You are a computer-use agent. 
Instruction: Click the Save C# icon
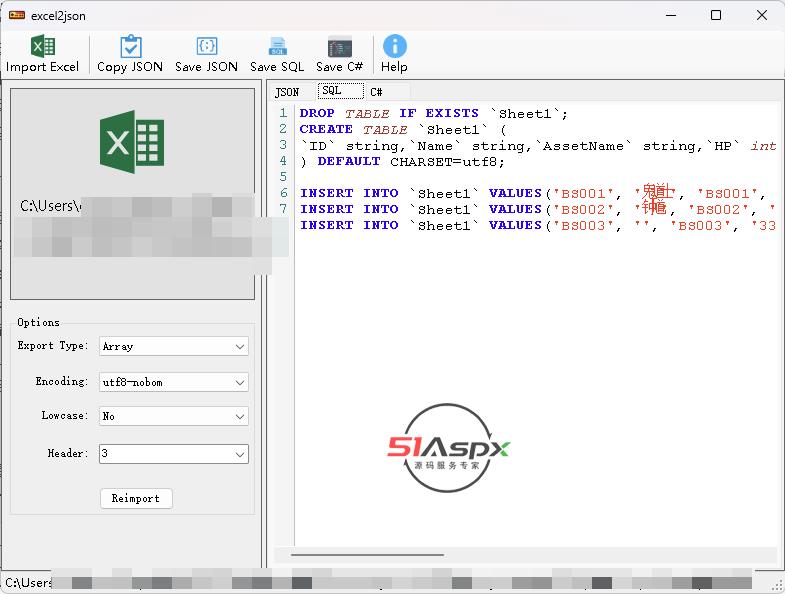[339, 47]
